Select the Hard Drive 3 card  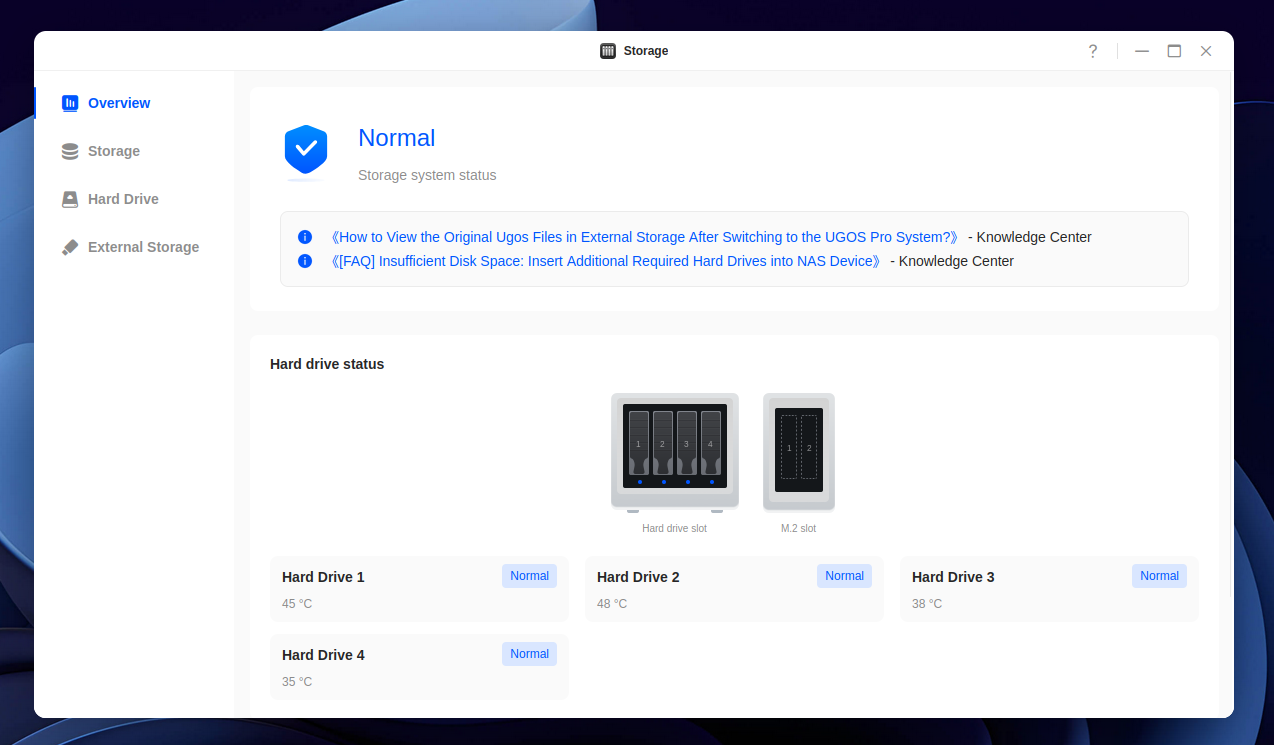click(1049, 589)
